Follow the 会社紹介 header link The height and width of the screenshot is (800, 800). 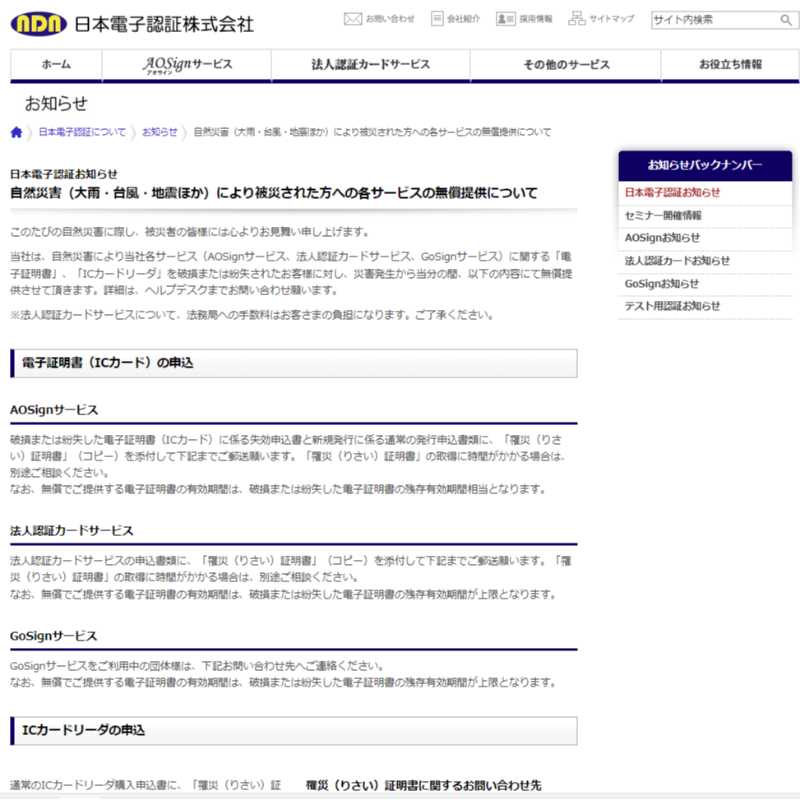(x=463, y=19)
